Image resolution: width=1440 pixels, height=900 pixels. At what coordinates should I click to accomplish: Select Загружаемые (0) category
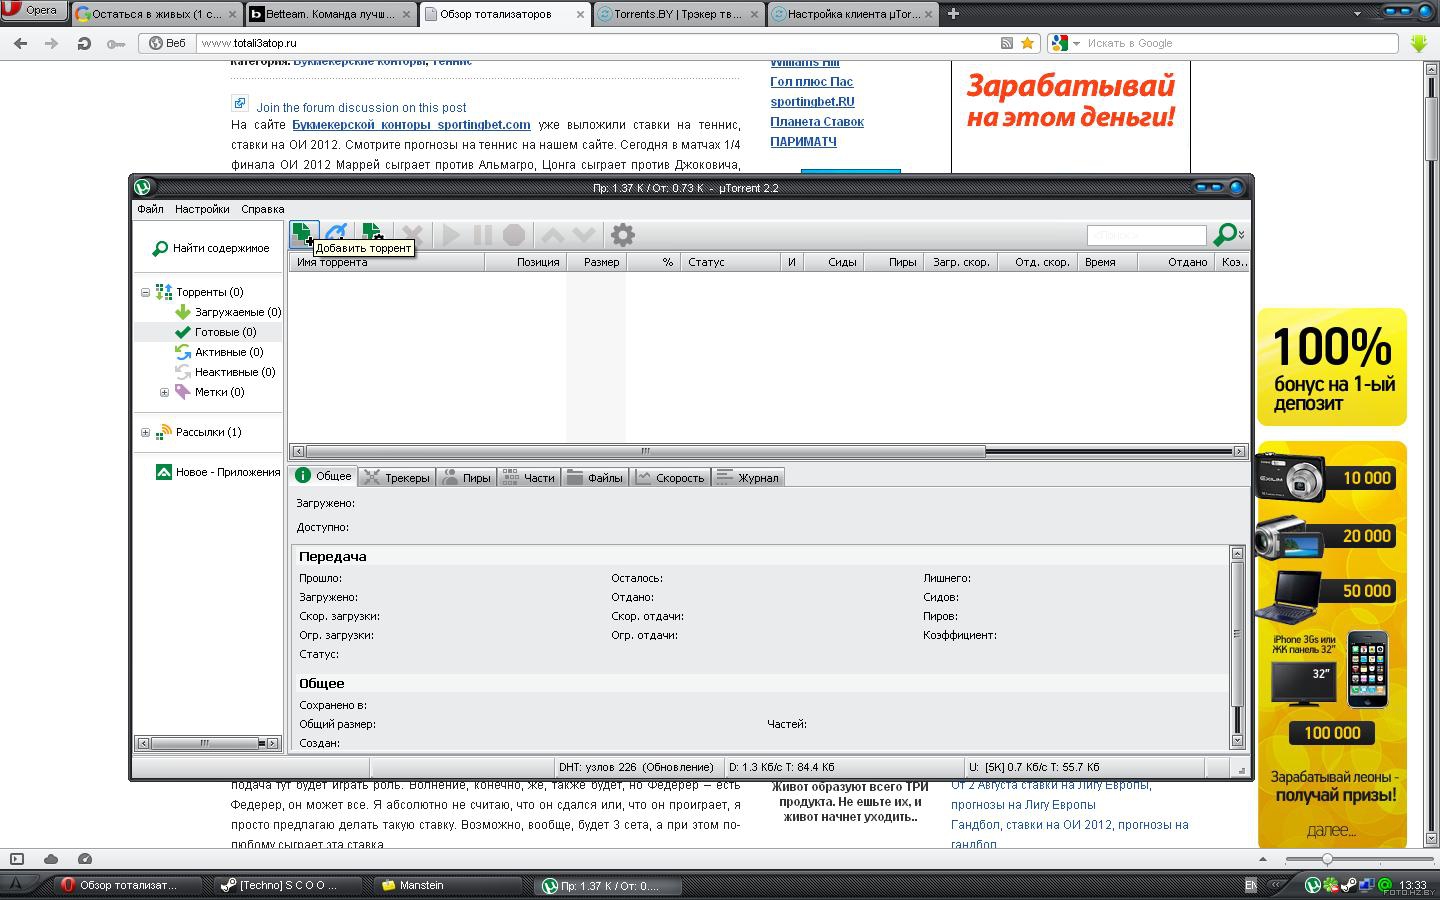(x=228, y=312)
